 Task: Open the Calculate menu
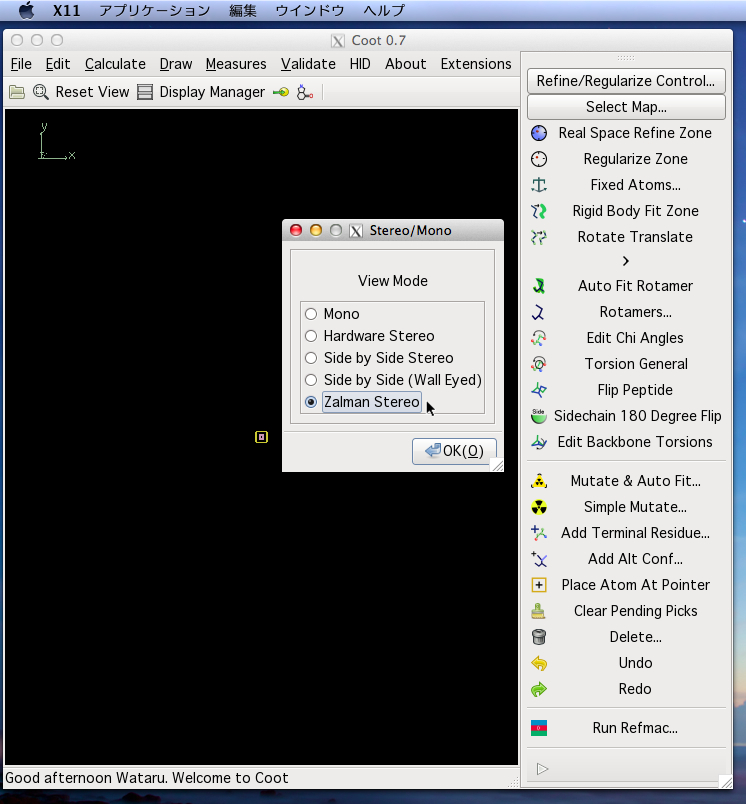point(115,64)
